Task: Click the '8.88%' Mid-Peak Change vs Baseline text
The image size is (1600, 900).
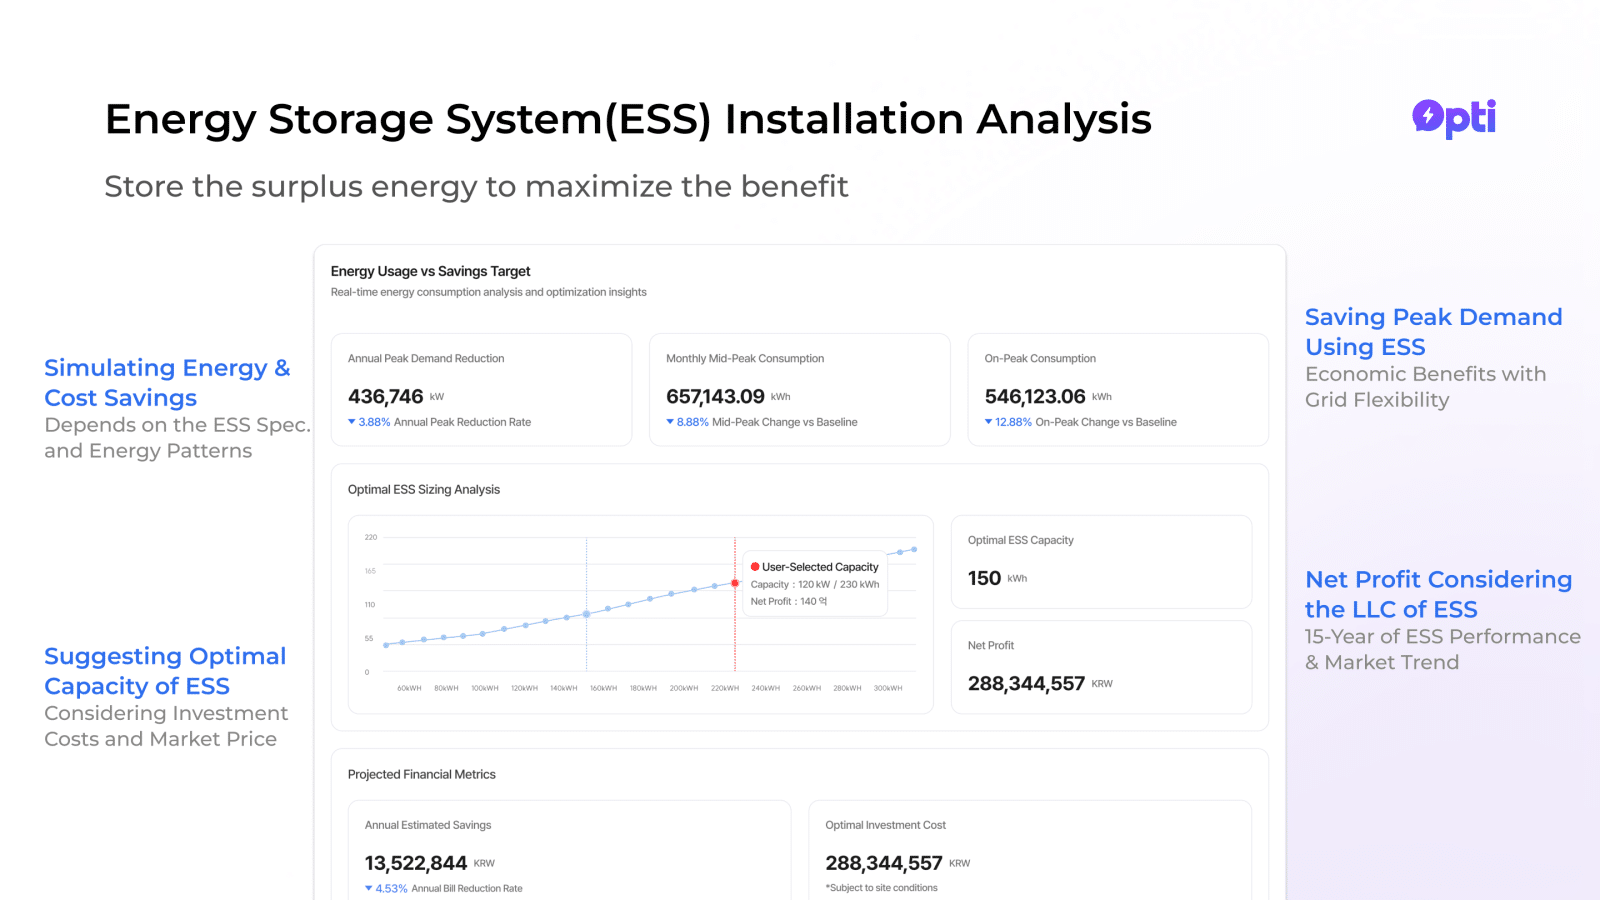Action: coord(767,422)
